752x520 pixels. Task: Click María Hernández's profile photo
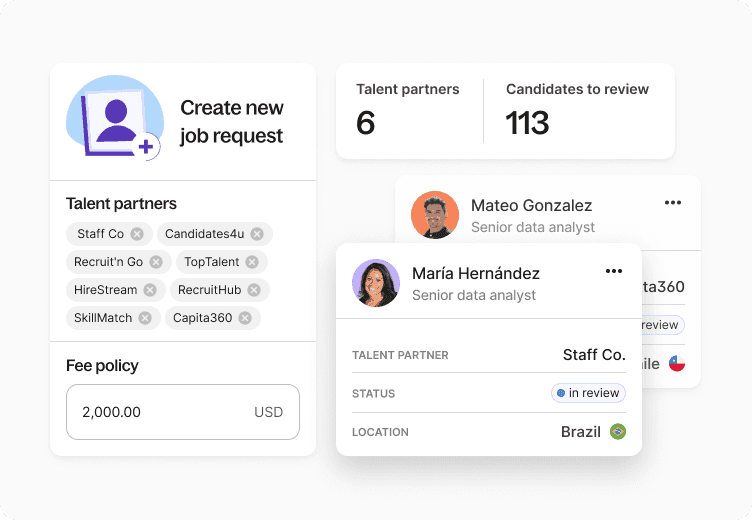click(x=376, y=283)
